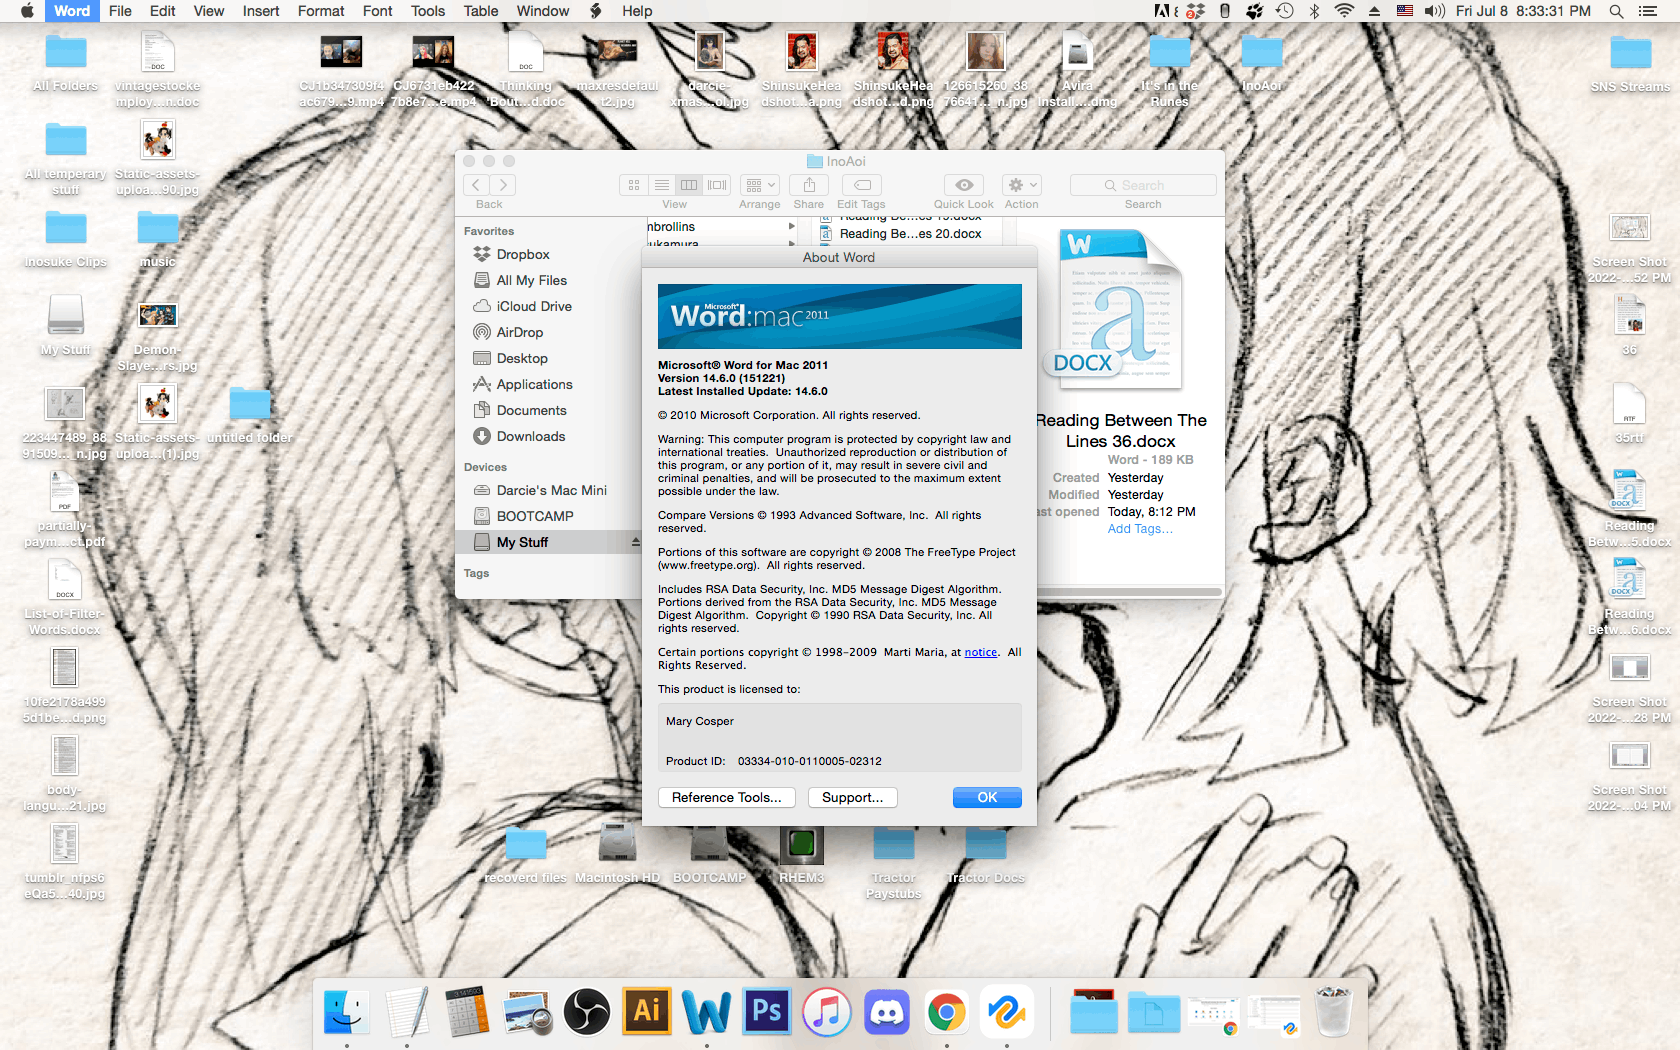The height and width of the screenshot is (1050, 1680).
Task: Click the Bluetooth status icon
Action: 1315,11
